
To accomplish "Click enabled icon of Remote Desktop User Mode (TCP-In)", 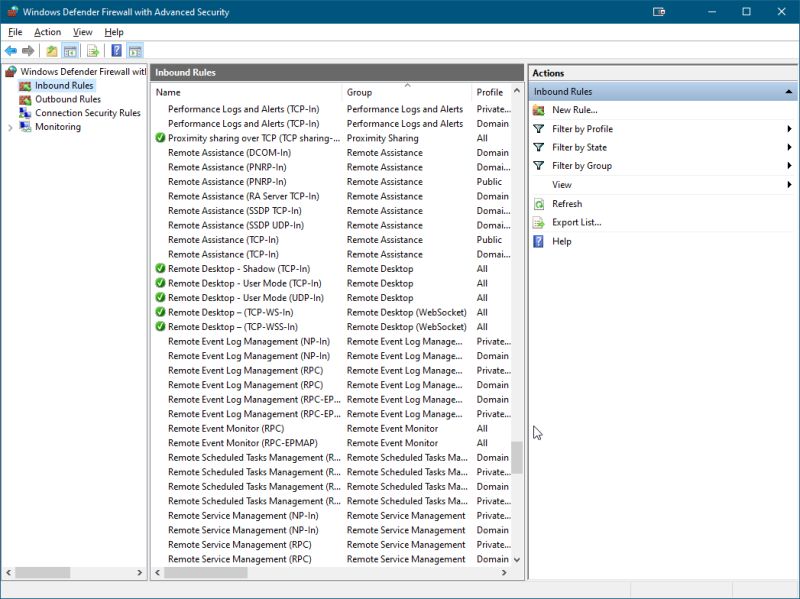I will 160,283.
